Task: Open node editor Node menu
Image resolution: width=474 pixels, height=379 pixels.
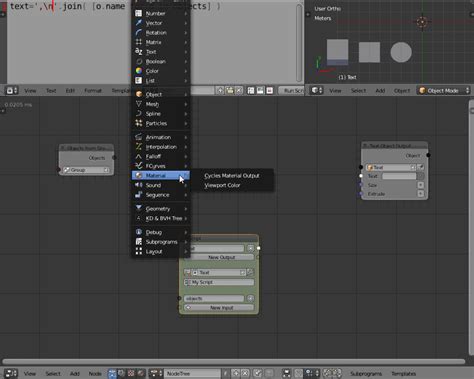Action: click(x=95, y=374)
